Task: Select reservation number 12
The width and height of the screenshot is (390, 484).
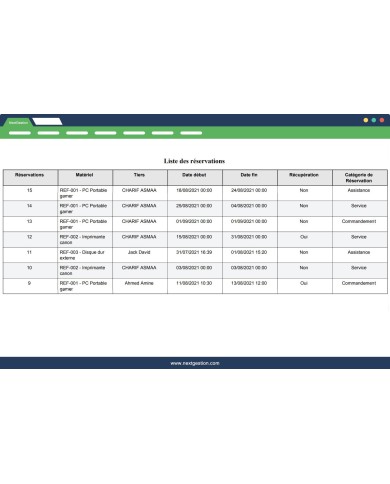Action: click(x=29, y=237)
